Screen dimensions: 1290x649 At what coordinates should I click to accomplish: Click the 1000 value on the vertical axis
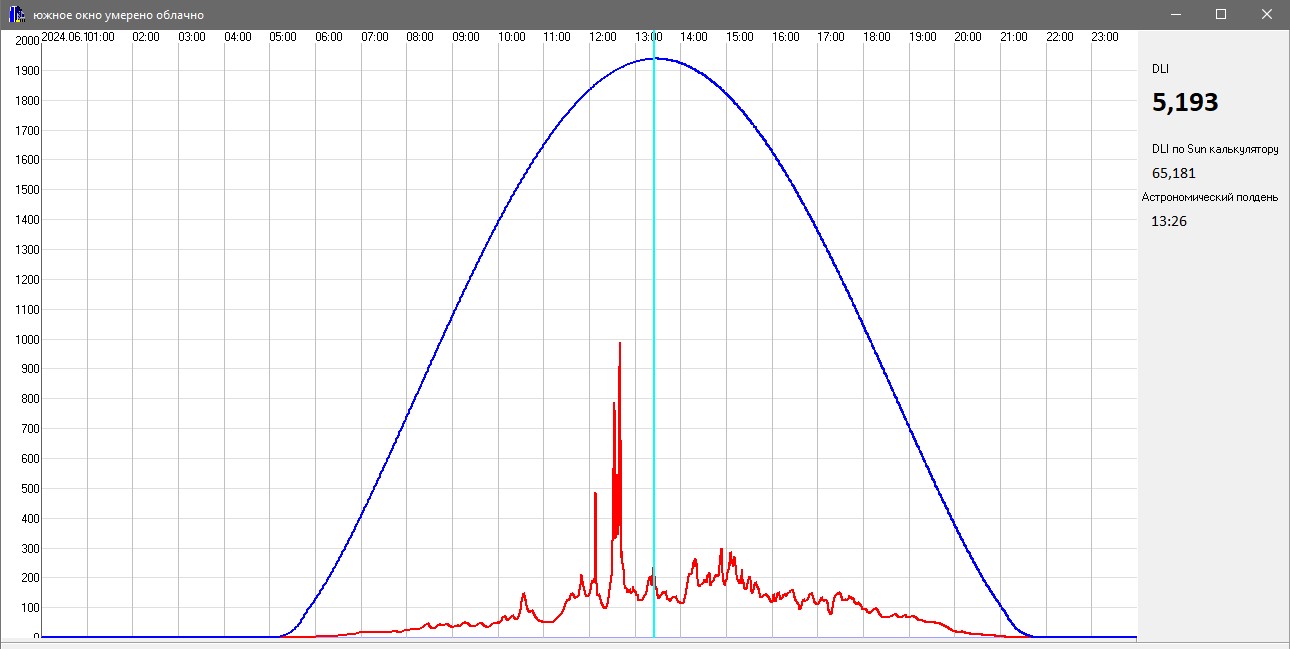(x=26, y=340)
